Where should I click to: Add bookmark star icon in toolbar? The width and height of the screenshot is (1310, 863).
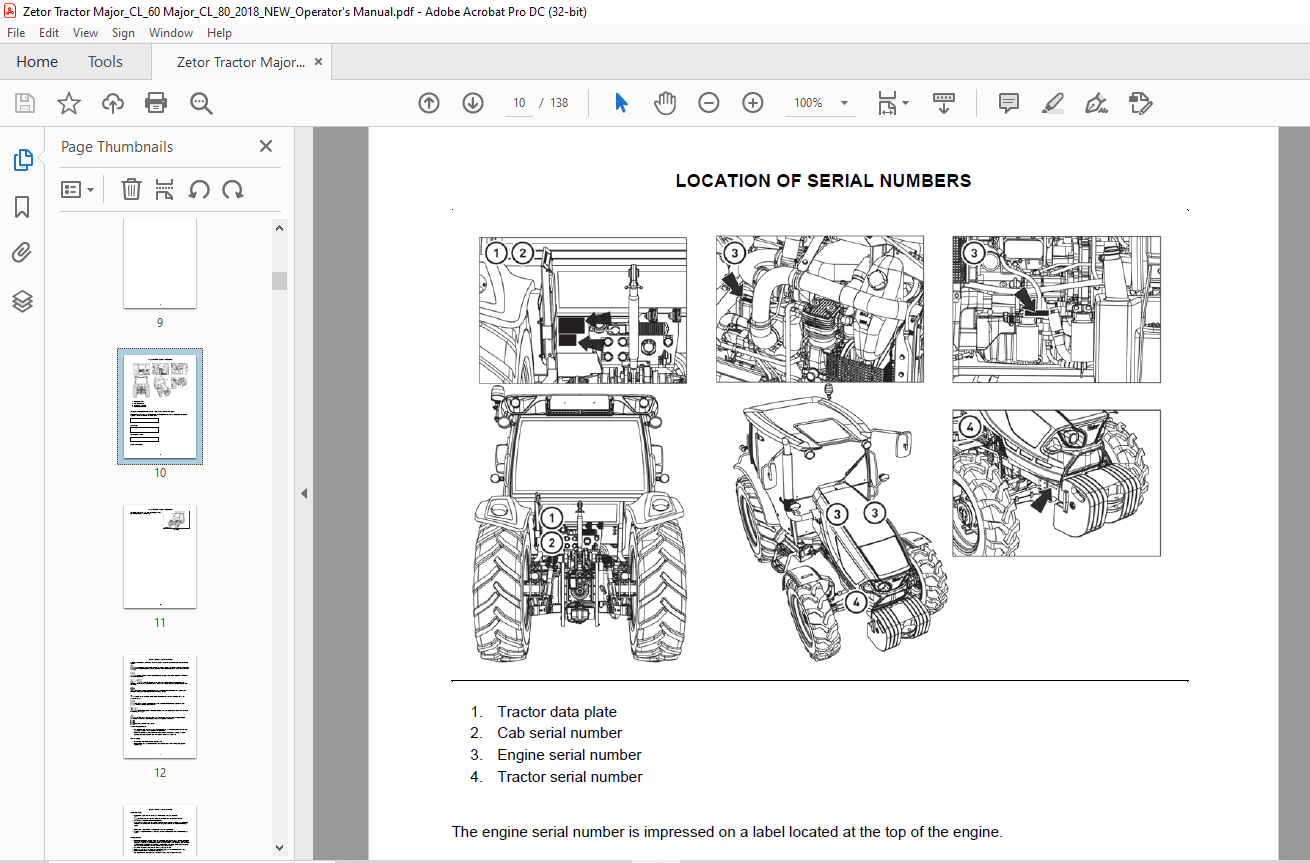tap(68, 103)
